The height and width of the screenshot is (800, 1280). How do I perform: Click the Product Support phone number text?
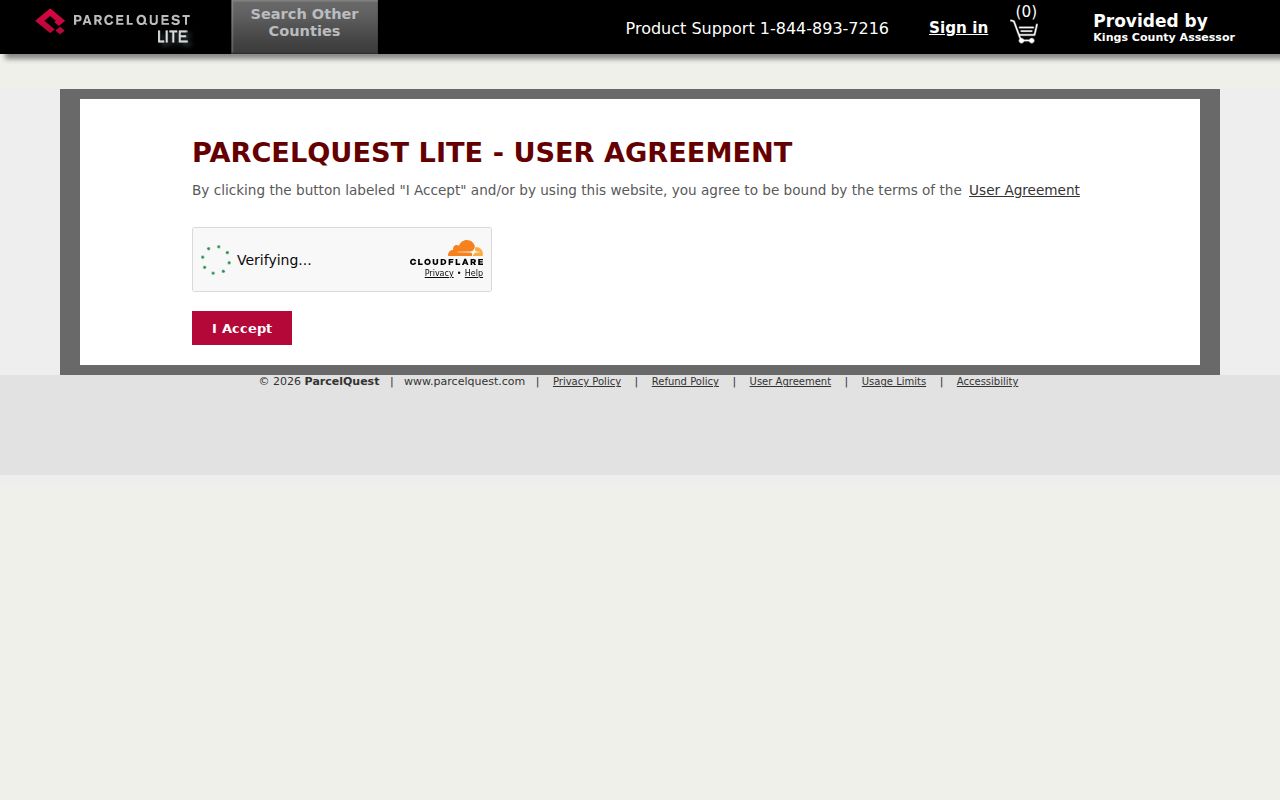coord(757,28)
